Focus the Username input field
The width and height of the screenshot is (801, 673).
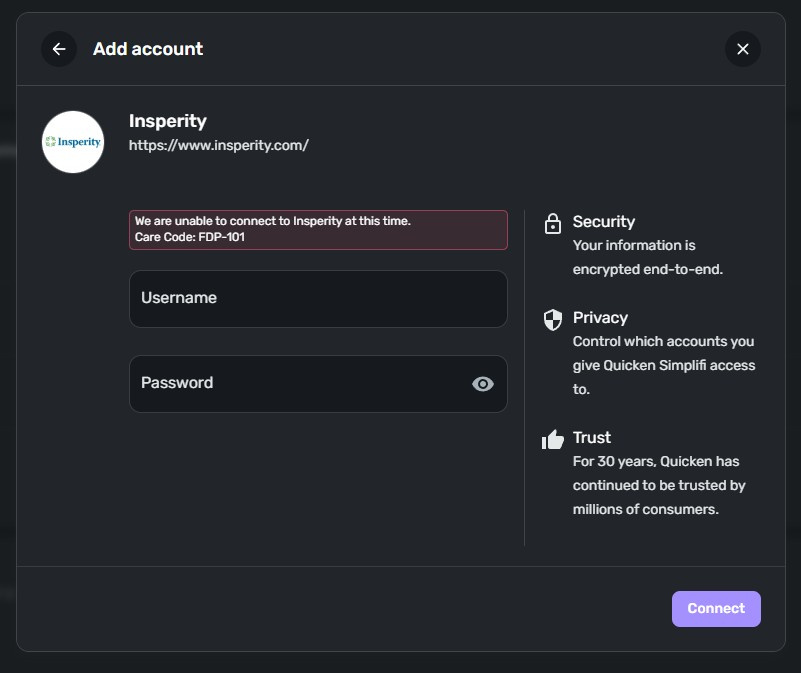(318, 298)
